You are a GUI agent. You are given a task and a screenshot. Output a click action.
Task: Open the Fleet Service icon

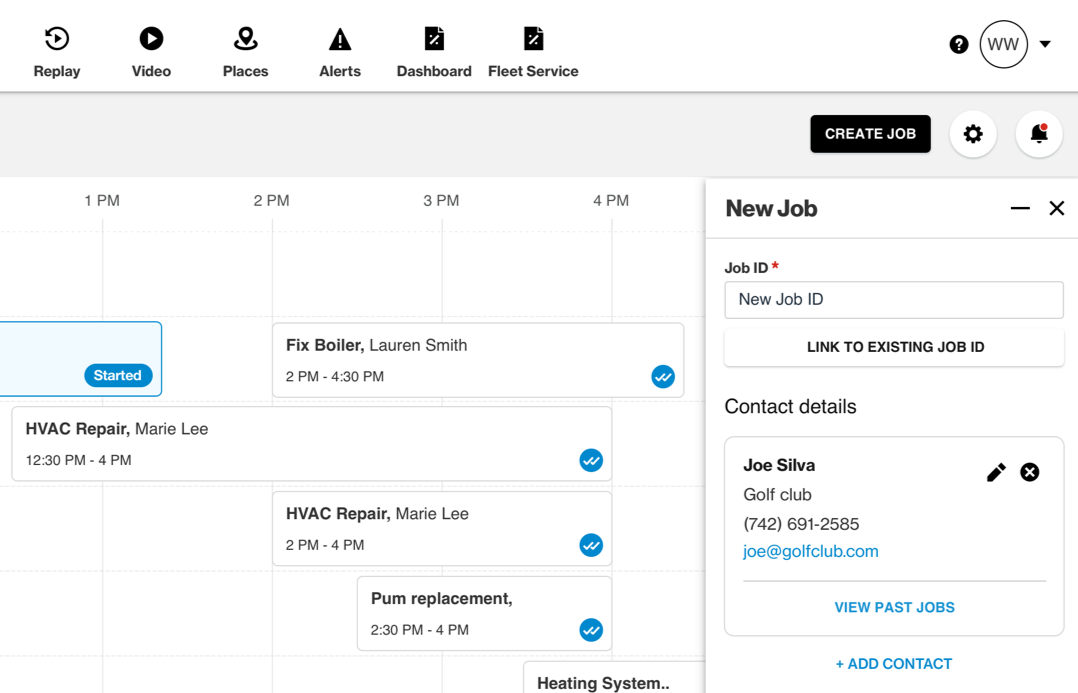(x=533, y=38)
